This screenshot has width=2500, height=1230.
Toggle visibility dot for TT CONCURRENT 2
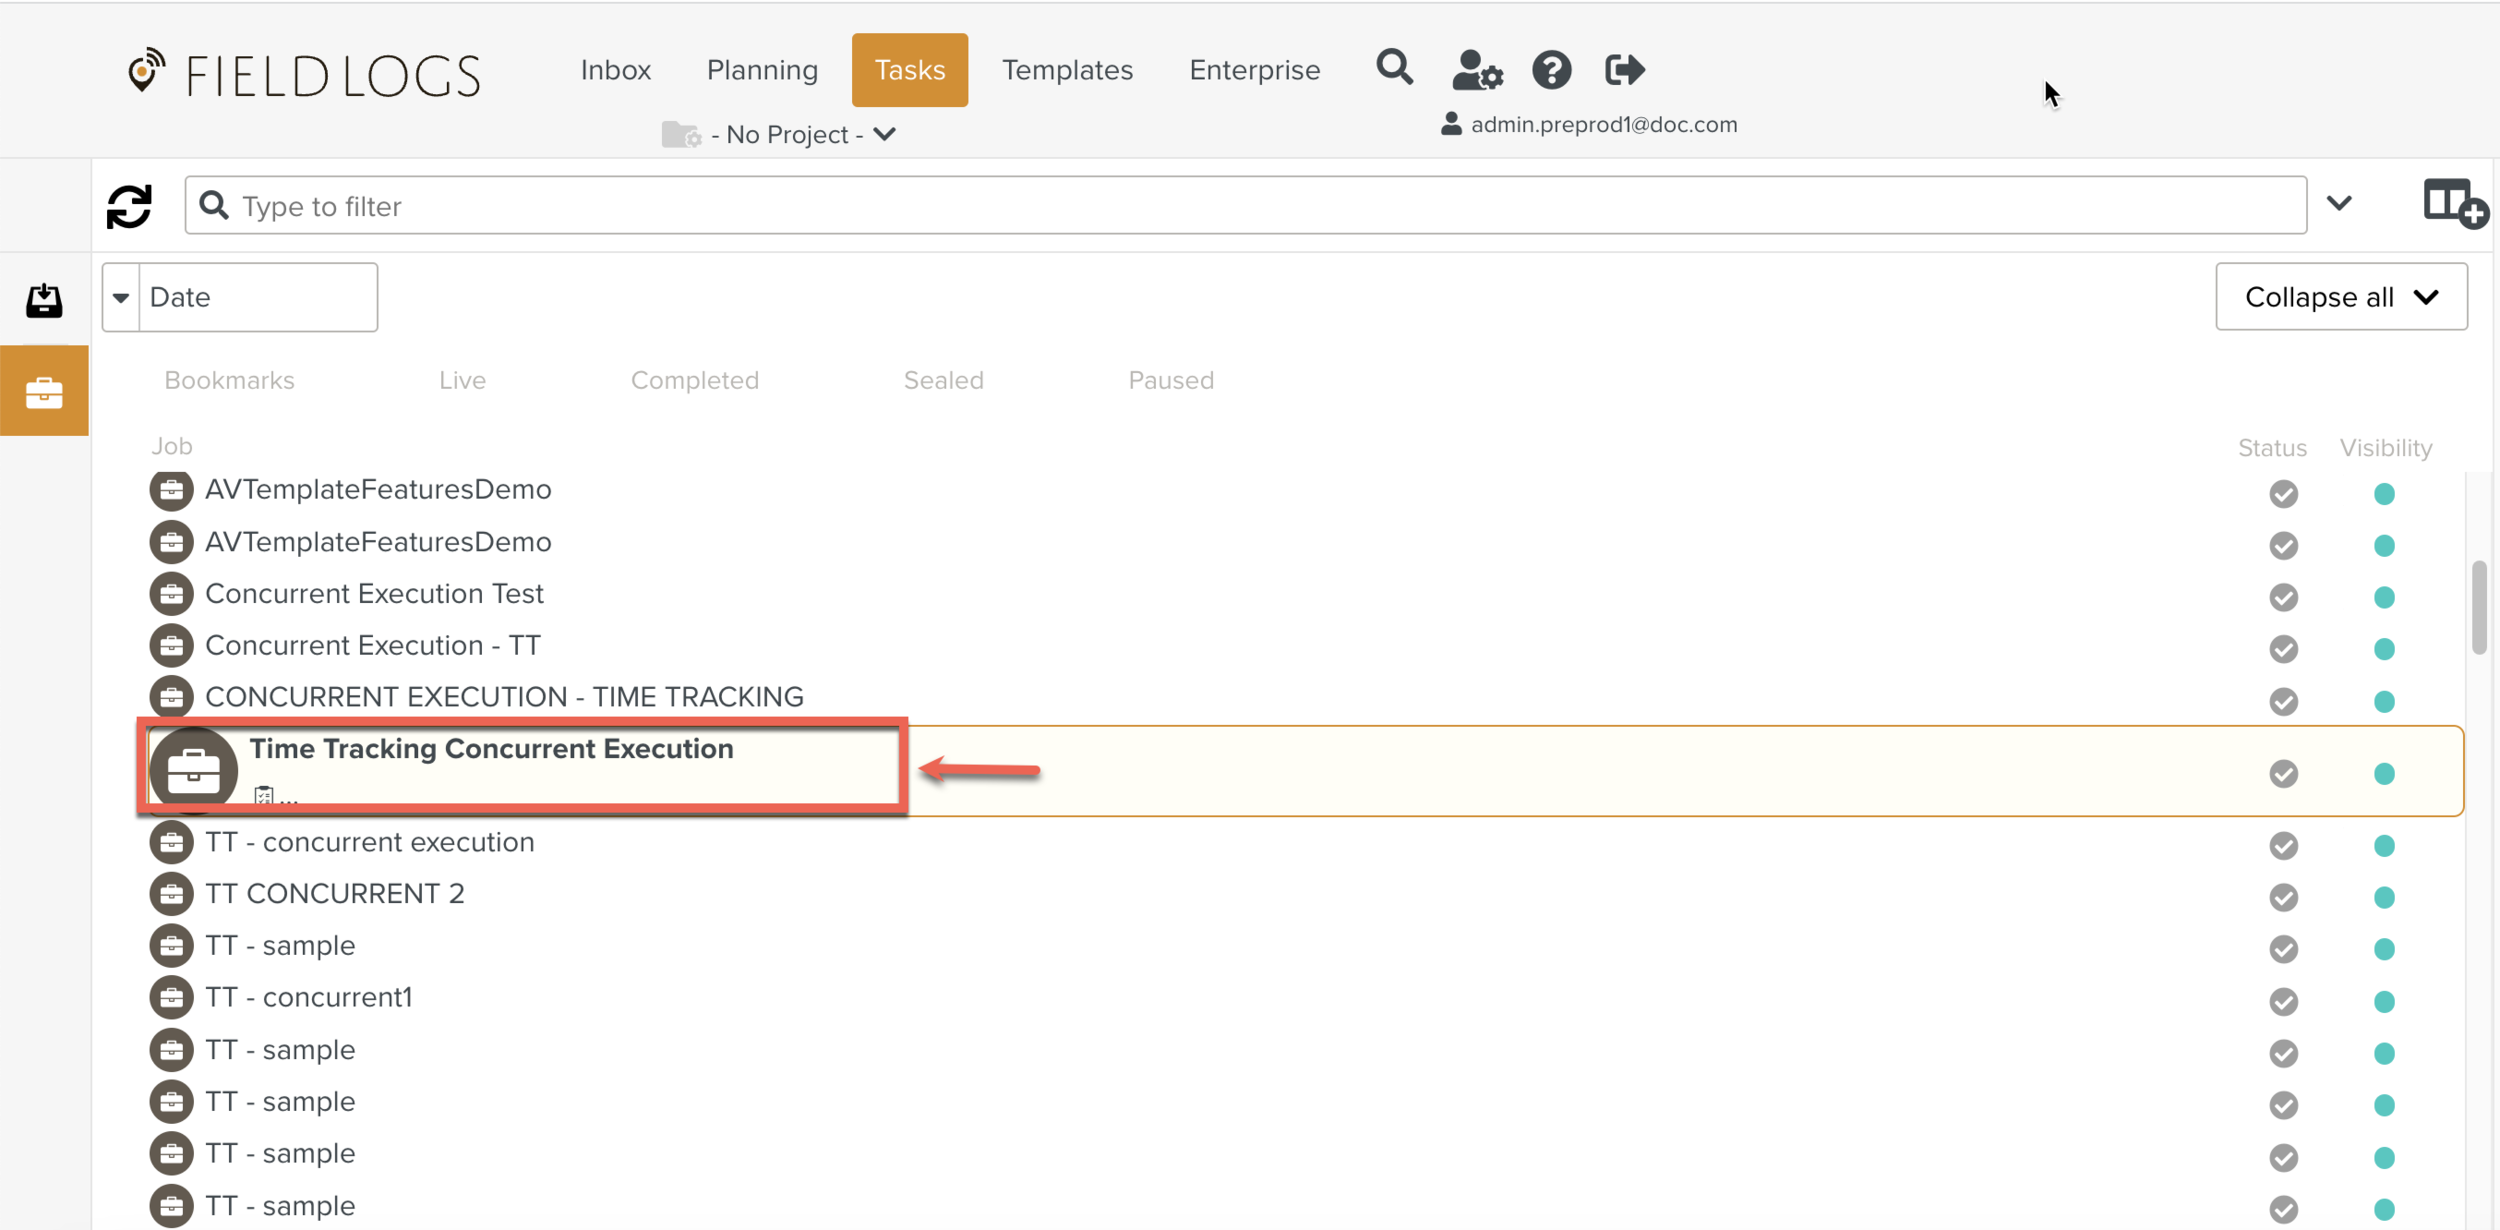[2384, 897]
